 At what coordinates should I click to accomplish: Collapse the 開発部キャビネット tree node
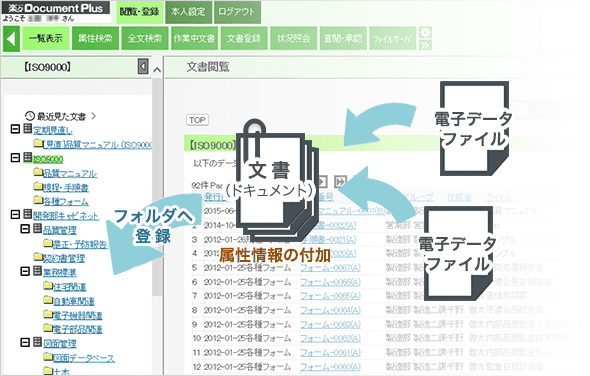pyautogui.click(x=15, y=215)
